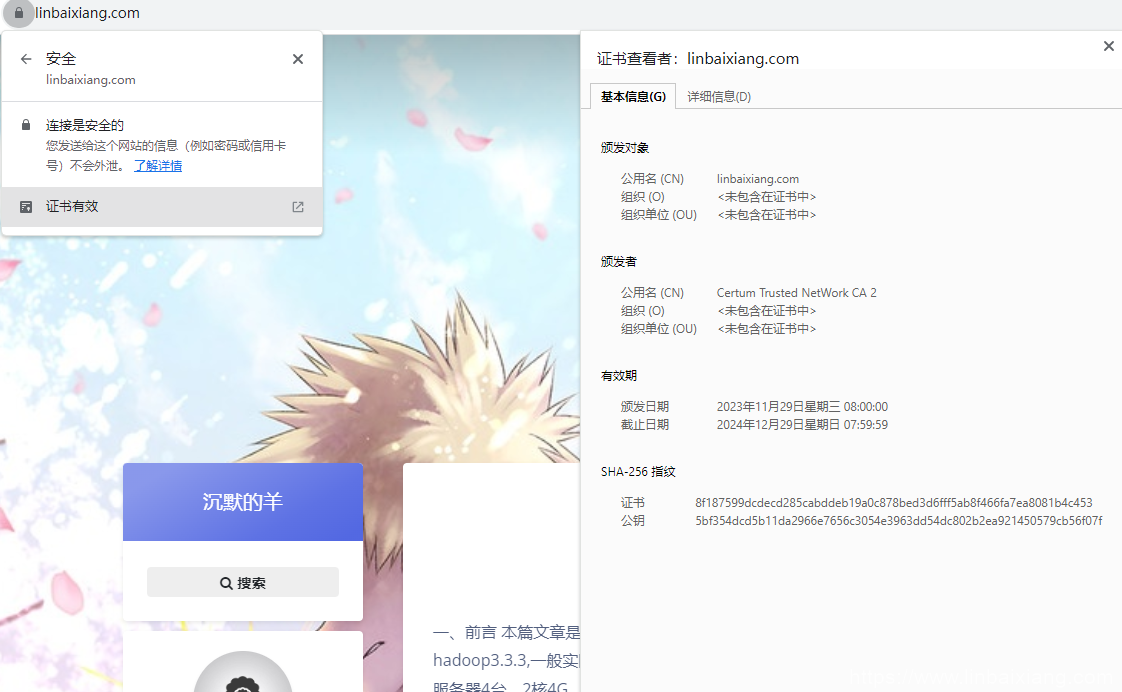Go back using the arrow in security popup

[x=26, y=59]
